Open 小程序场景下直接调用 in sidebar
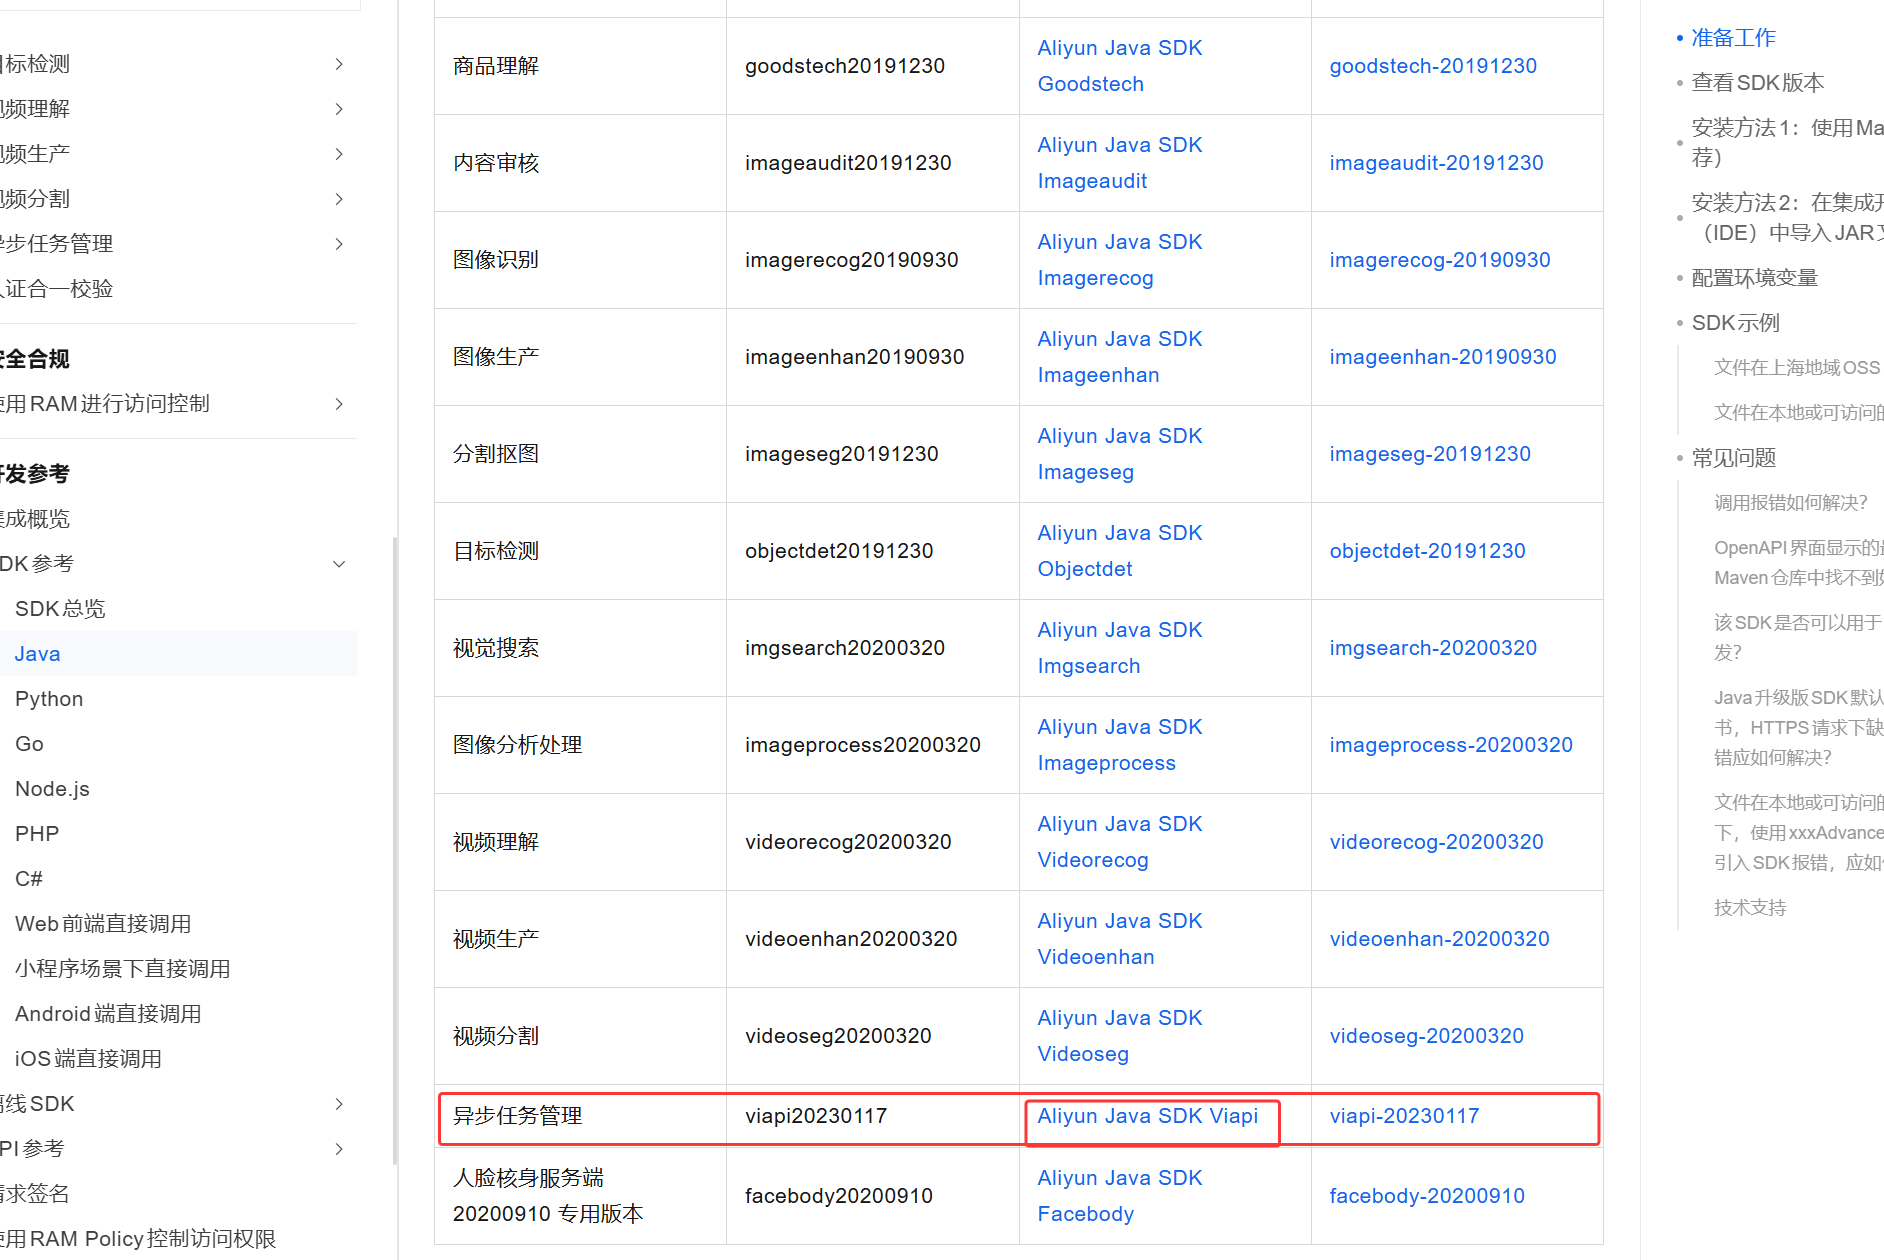Image resolution: width=1884 pixels, height=1260 pixels. point(123,969)
